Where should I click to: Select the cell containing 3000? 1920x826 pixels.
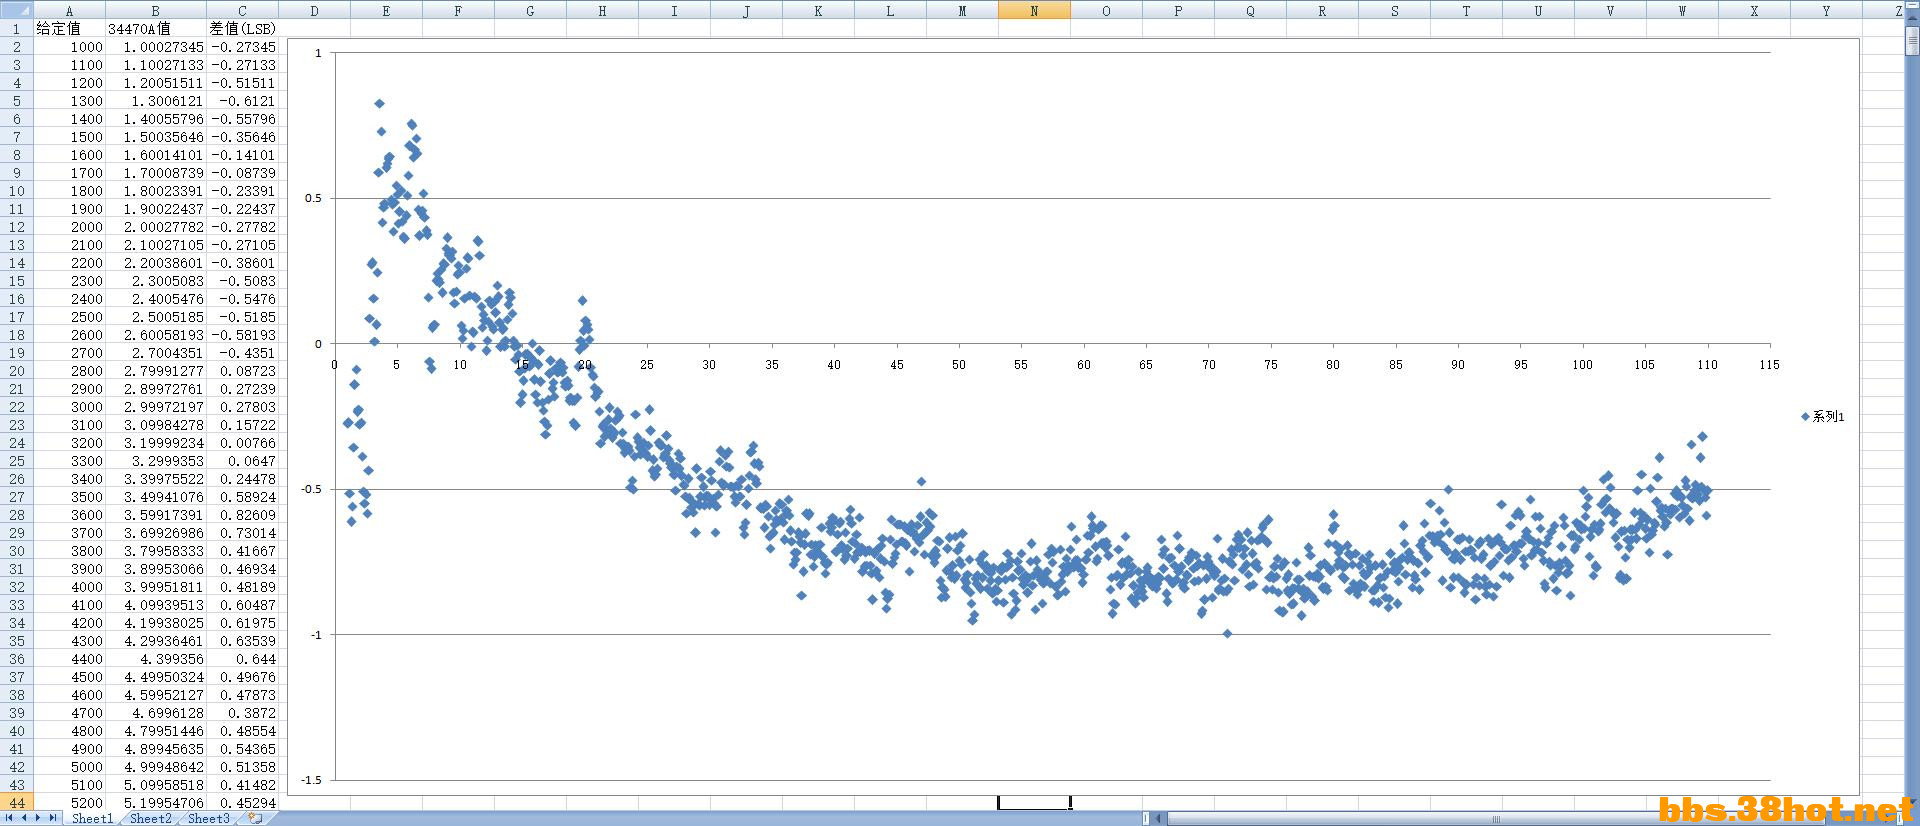69,406
